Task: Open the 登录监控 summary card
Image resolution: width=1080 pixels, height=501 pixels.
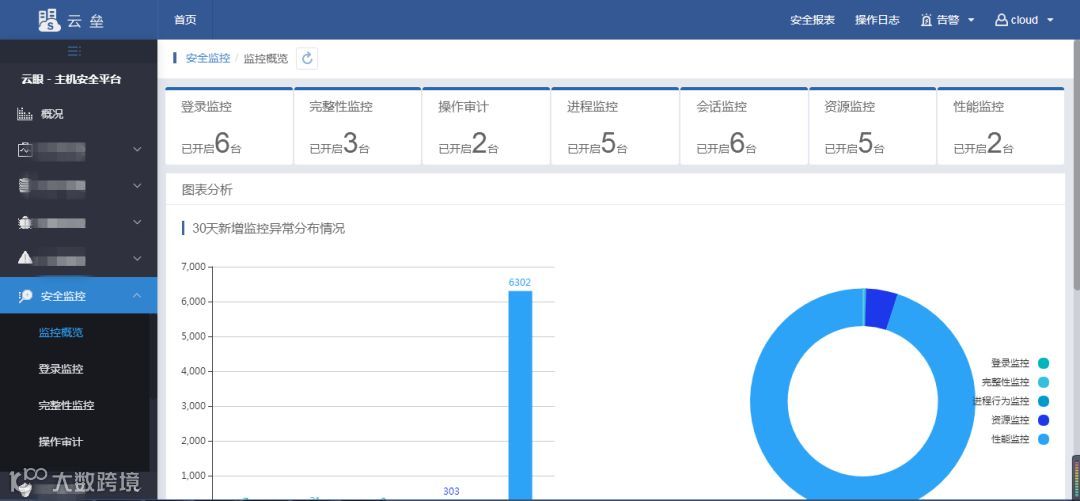Action: pyautogui.click(x=229, y=127)
